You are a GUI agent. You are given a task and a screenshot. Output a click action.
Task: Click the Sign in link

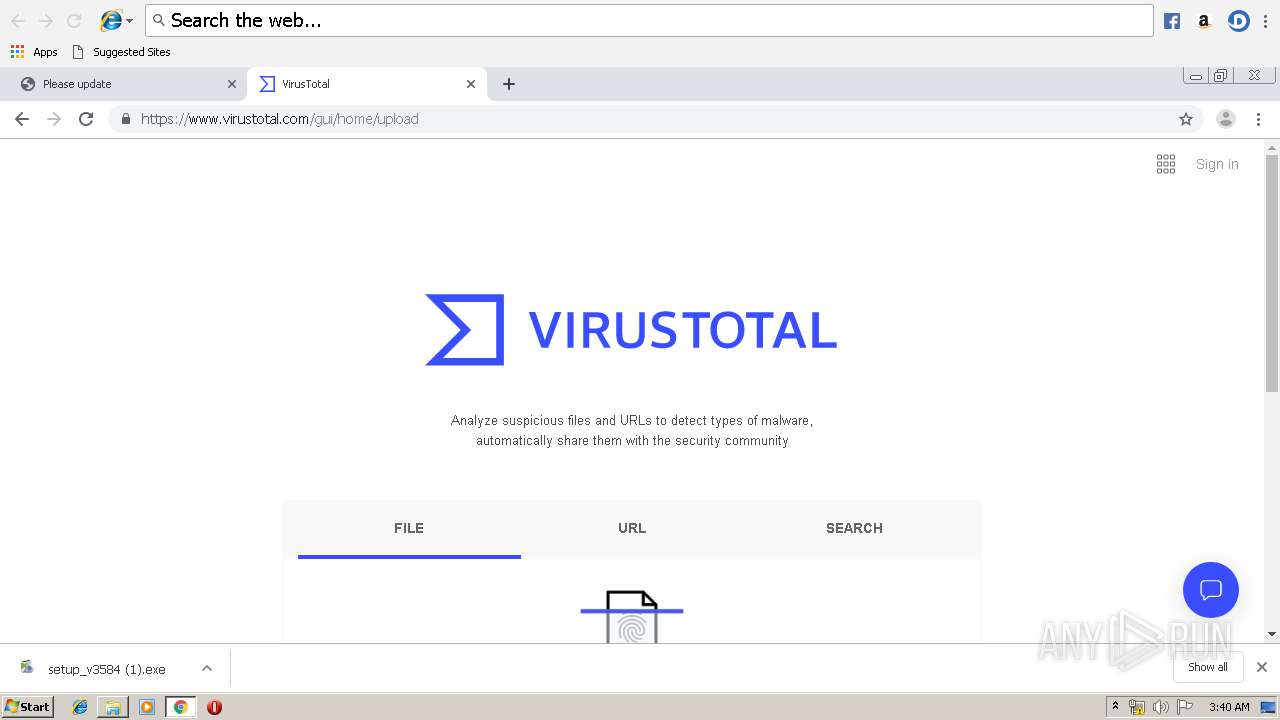(1217, 164)
